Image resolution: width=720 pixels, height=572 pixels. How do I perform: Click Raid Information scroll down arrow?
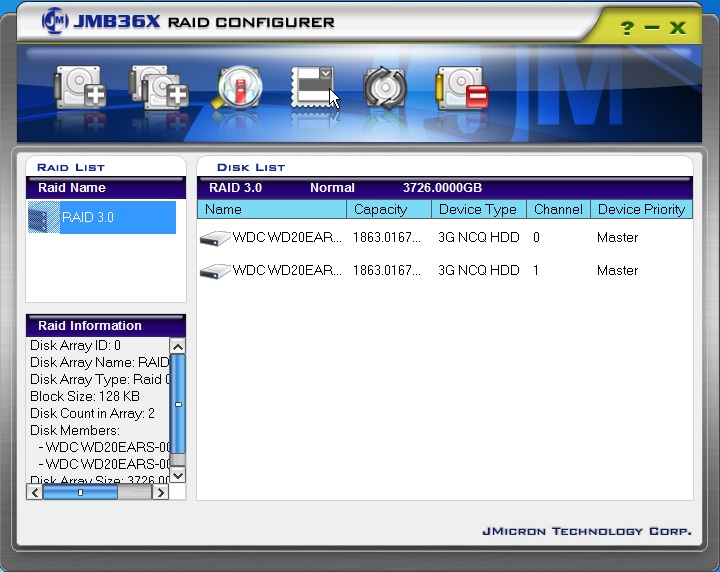click(x=178, y=475)
